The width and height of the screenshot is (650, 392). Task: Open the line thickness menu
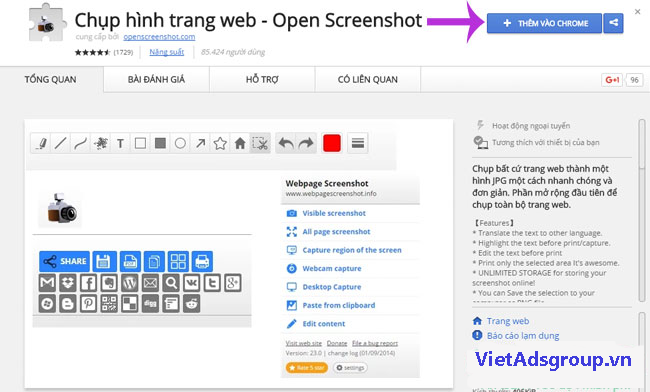coord(358,143)
